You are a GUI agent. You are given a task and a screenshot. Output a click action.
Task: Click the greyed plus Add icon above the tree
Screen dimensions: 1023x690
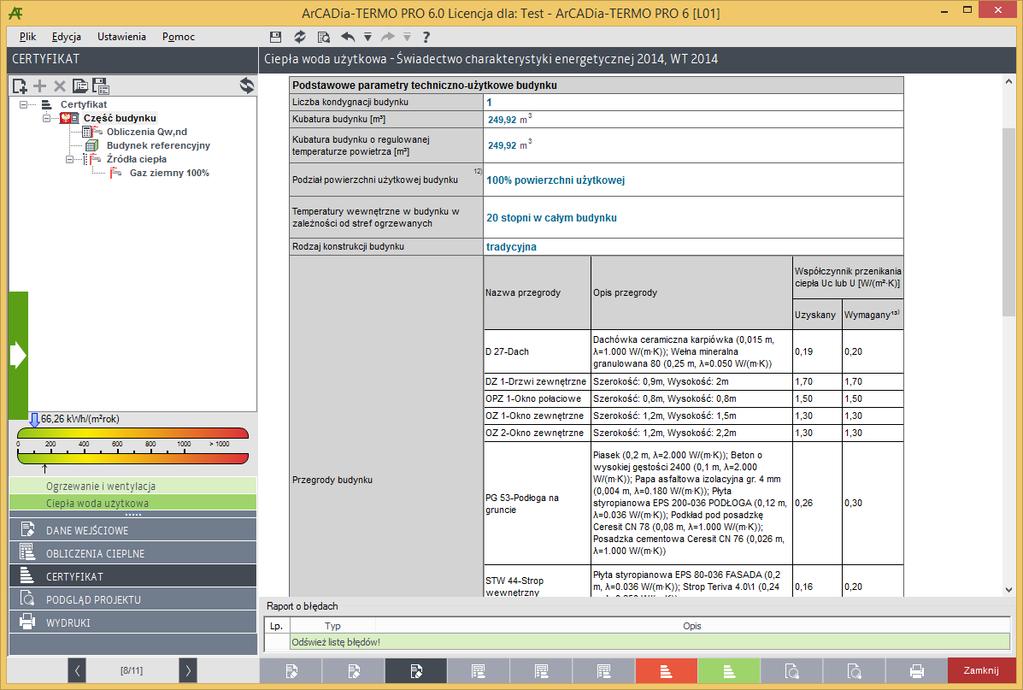click(x=40, y=85)
